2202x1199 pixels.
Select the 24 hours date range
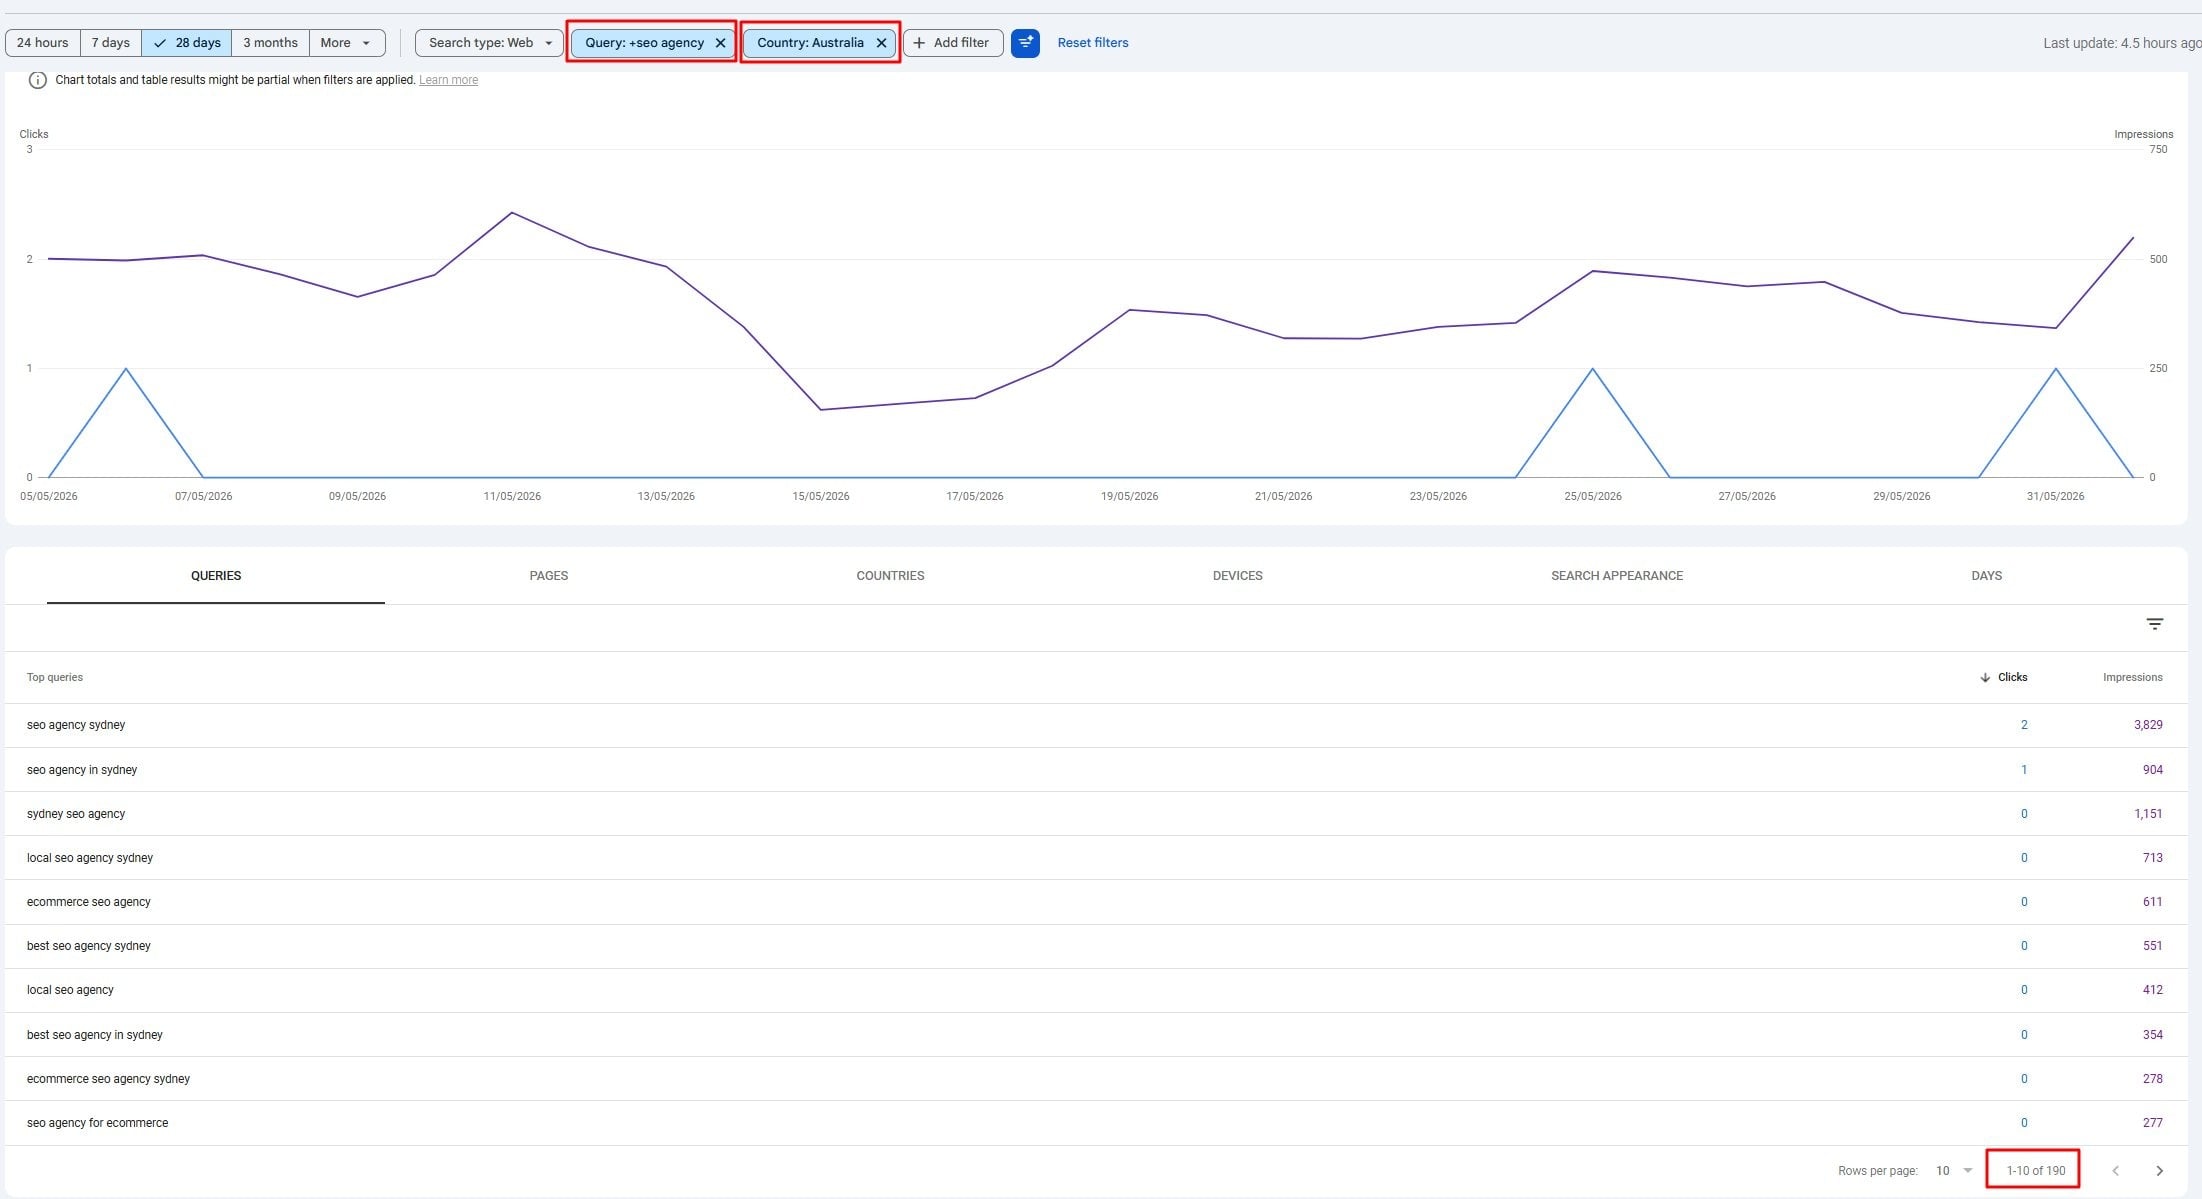pyautogui.click(x=43, y=43)
